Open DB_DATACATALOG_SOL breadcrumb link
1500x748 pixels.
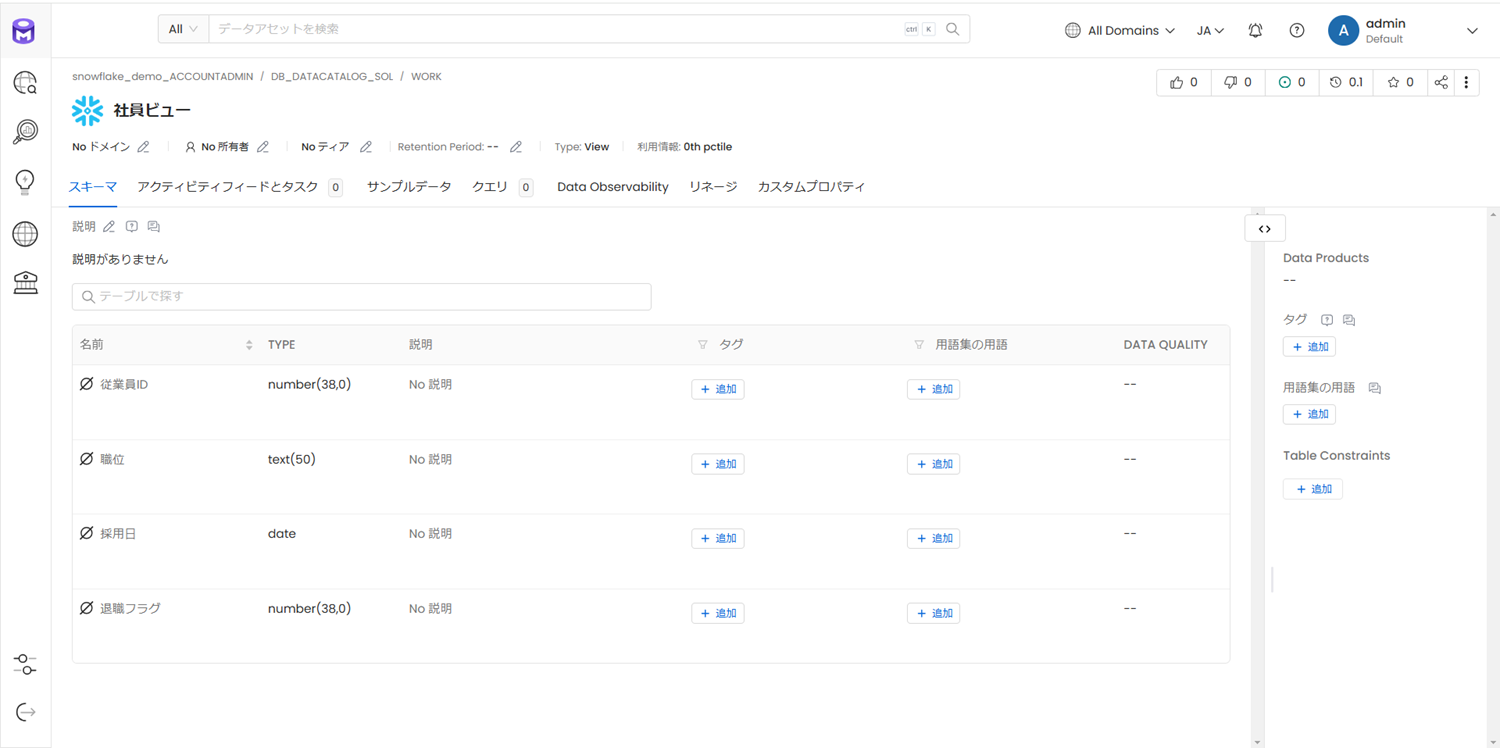[x=332, y=77]
